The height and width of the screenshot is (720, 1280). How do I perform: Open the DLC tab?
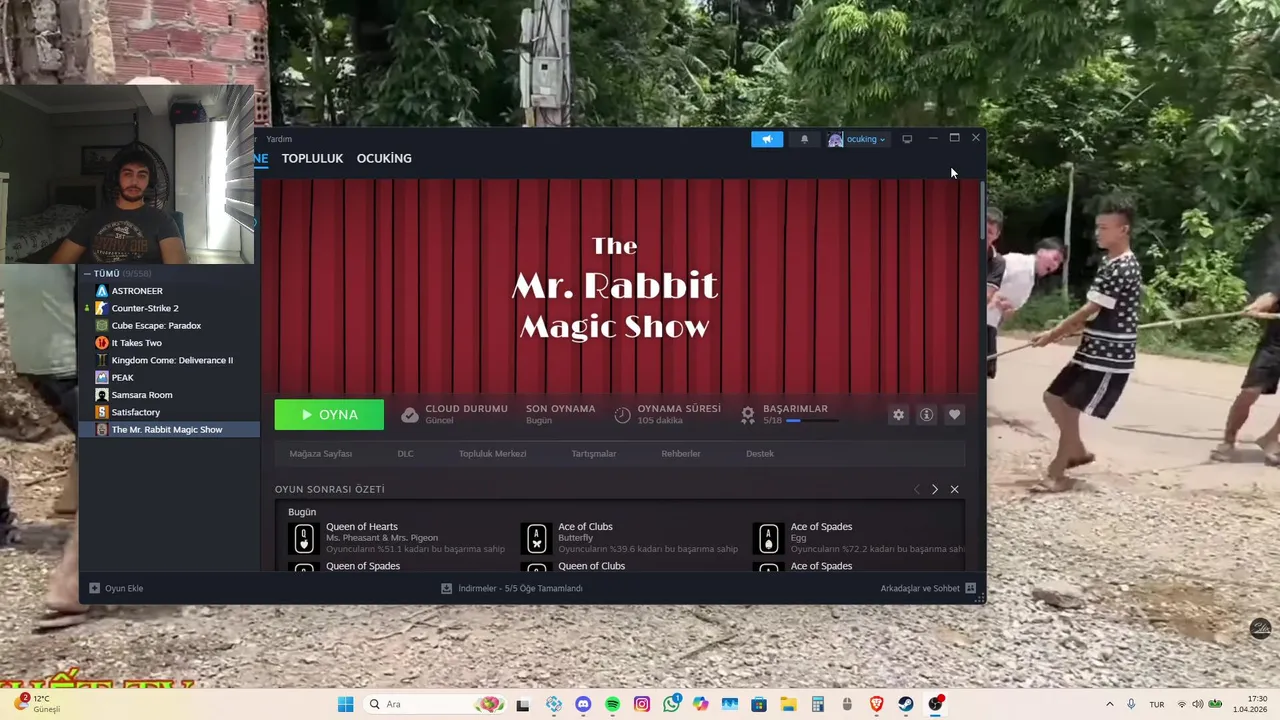(x=405, y=454)
